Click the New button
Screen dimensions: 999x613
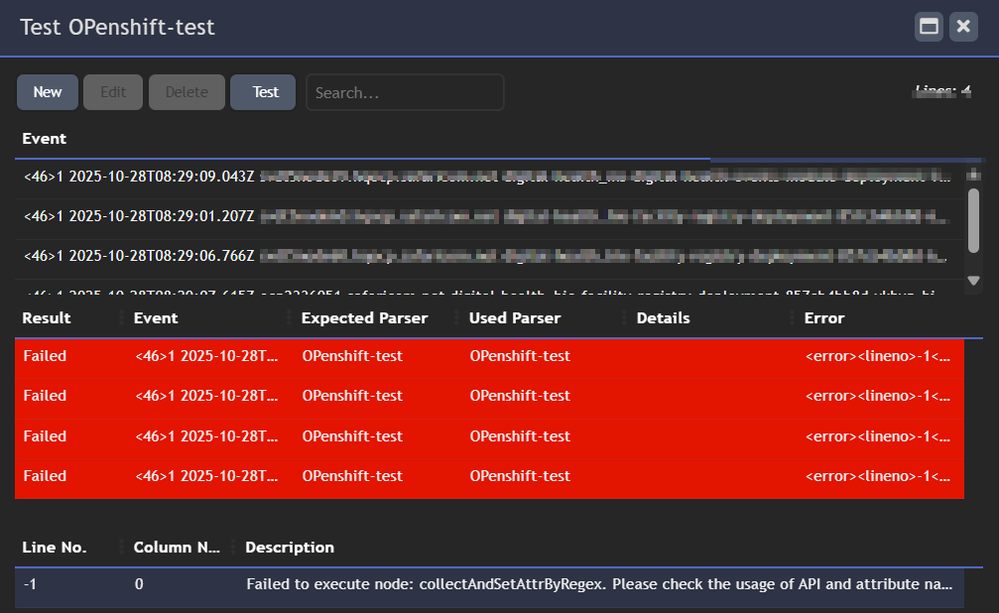point(48,92)
